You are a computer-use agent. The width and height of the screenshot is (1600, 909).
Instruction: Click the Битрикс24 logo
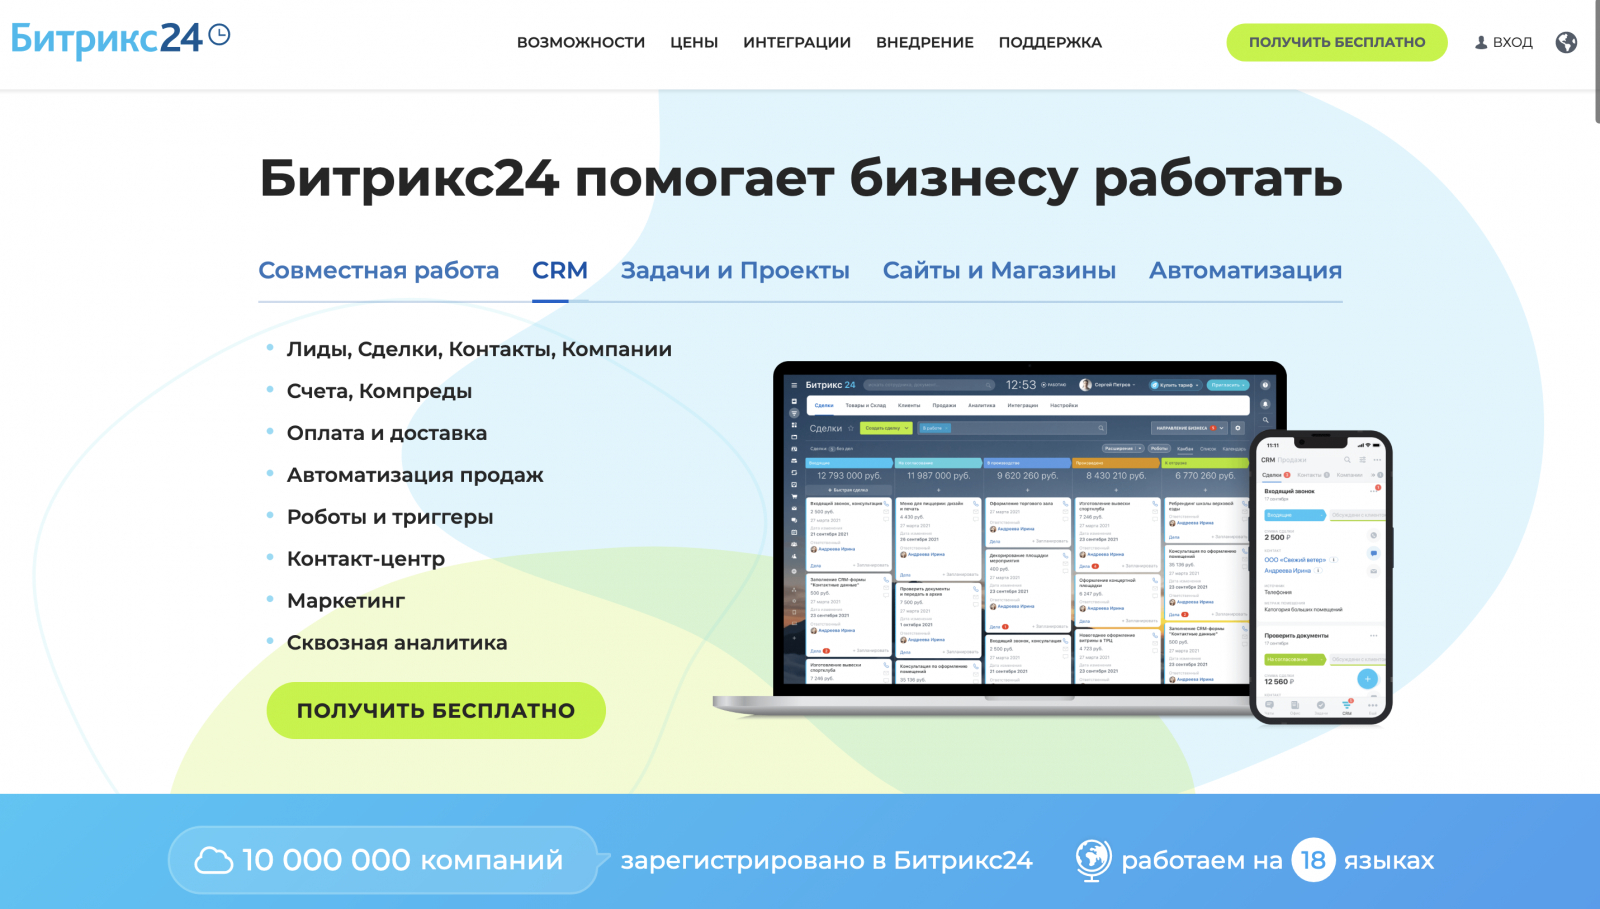(x=120, y=40)
